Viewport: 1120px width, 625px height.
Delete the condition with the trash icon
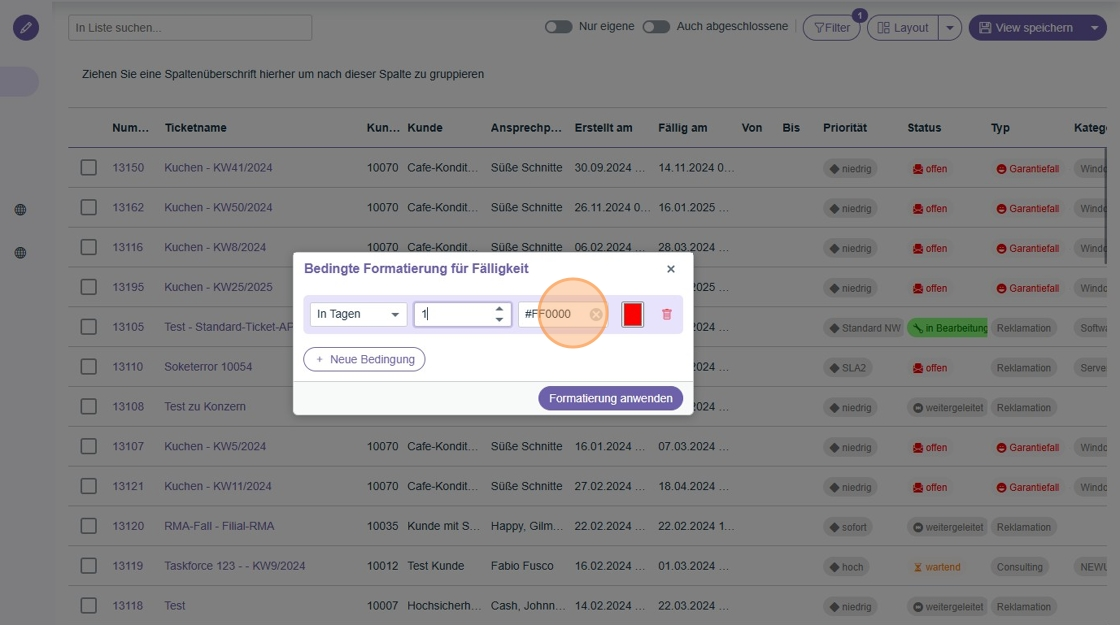tap(666, 314)
